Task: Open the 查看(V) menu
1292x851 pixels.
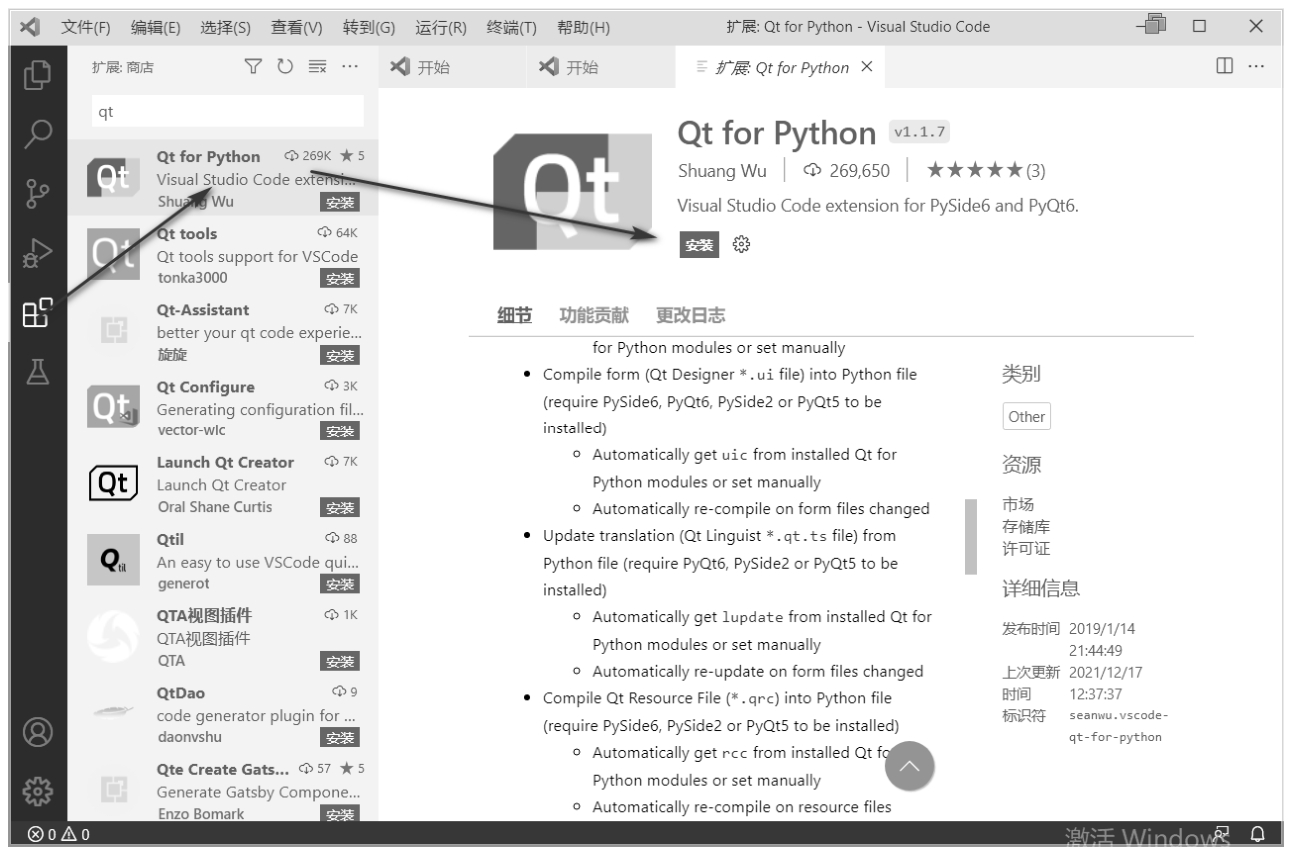Action: coord(297,27)
